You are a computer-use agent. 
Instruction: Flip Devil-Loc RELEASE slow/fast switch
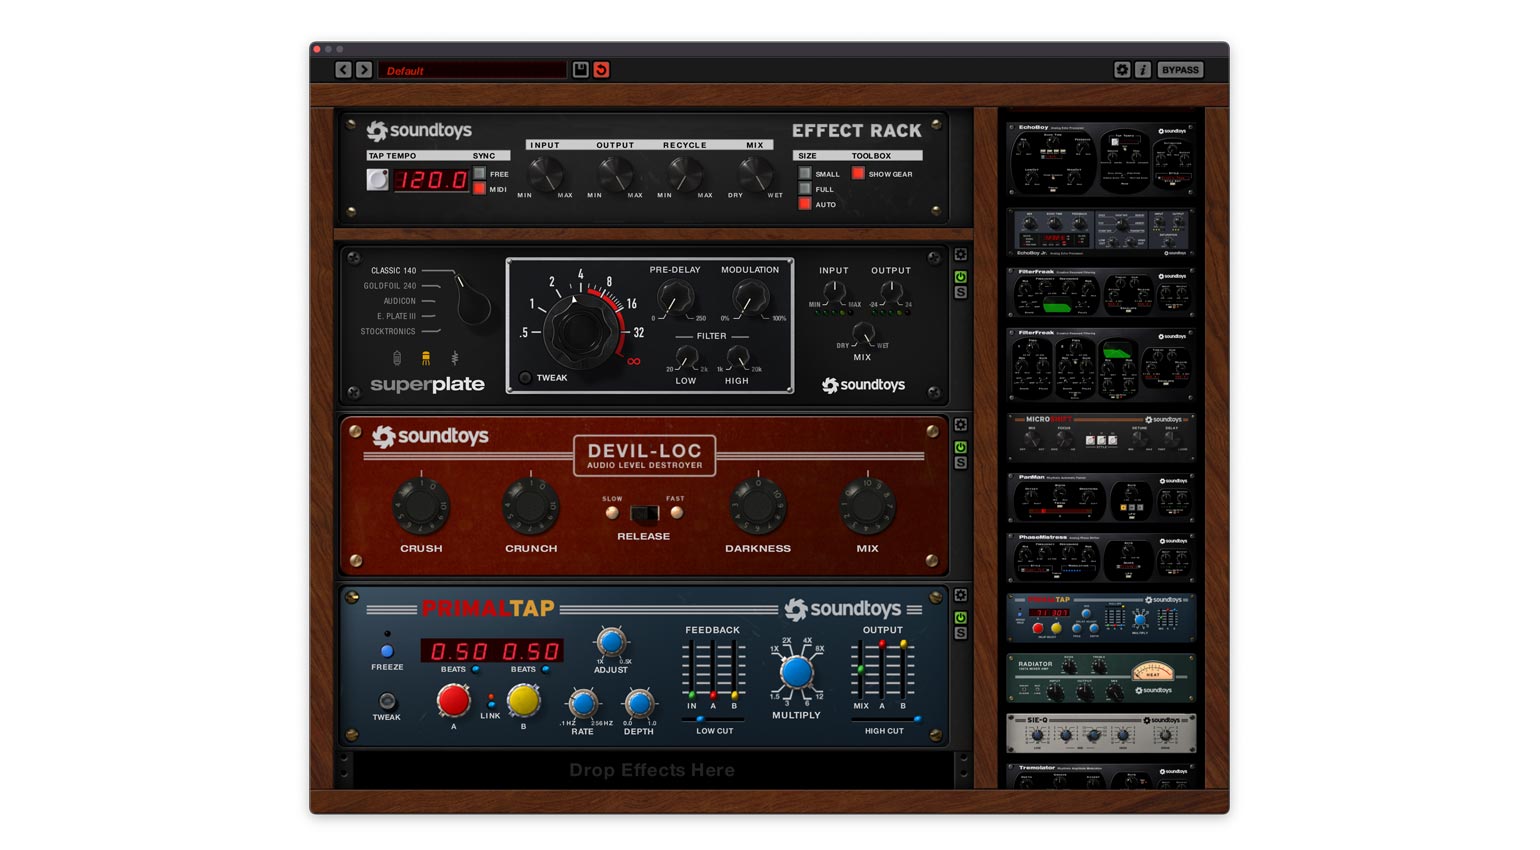click(644, 514)
